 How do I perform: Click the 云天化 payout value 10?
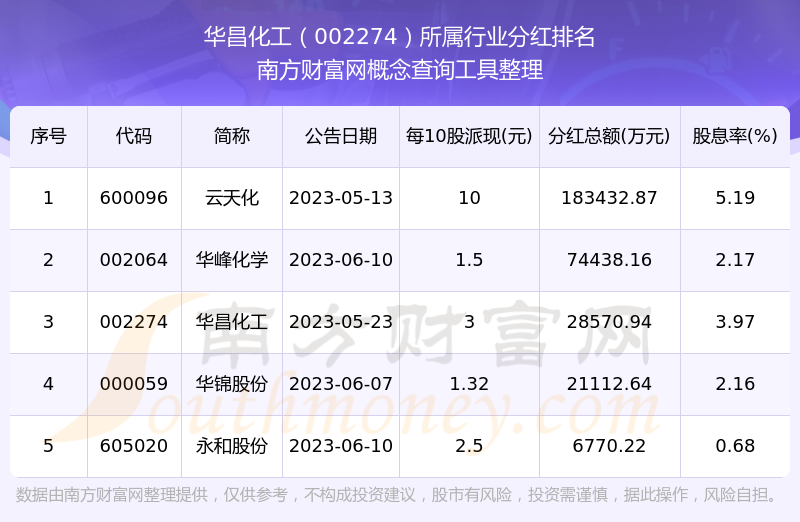click(469, 198)
